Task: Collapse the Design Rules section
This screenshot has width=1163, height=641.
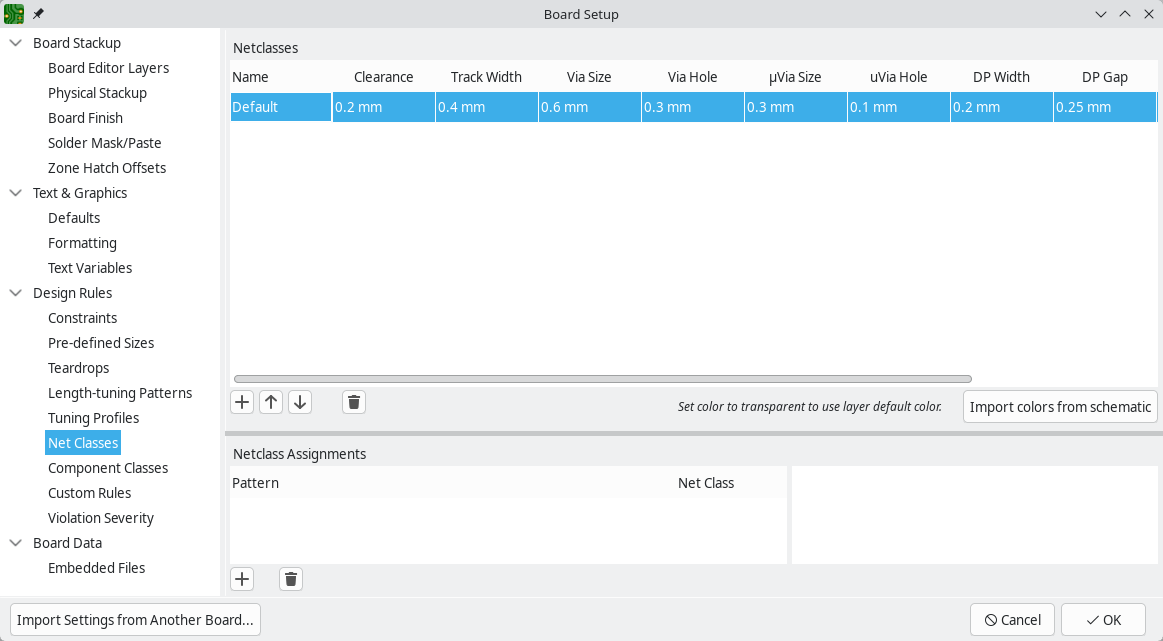Action: point(16,293)
